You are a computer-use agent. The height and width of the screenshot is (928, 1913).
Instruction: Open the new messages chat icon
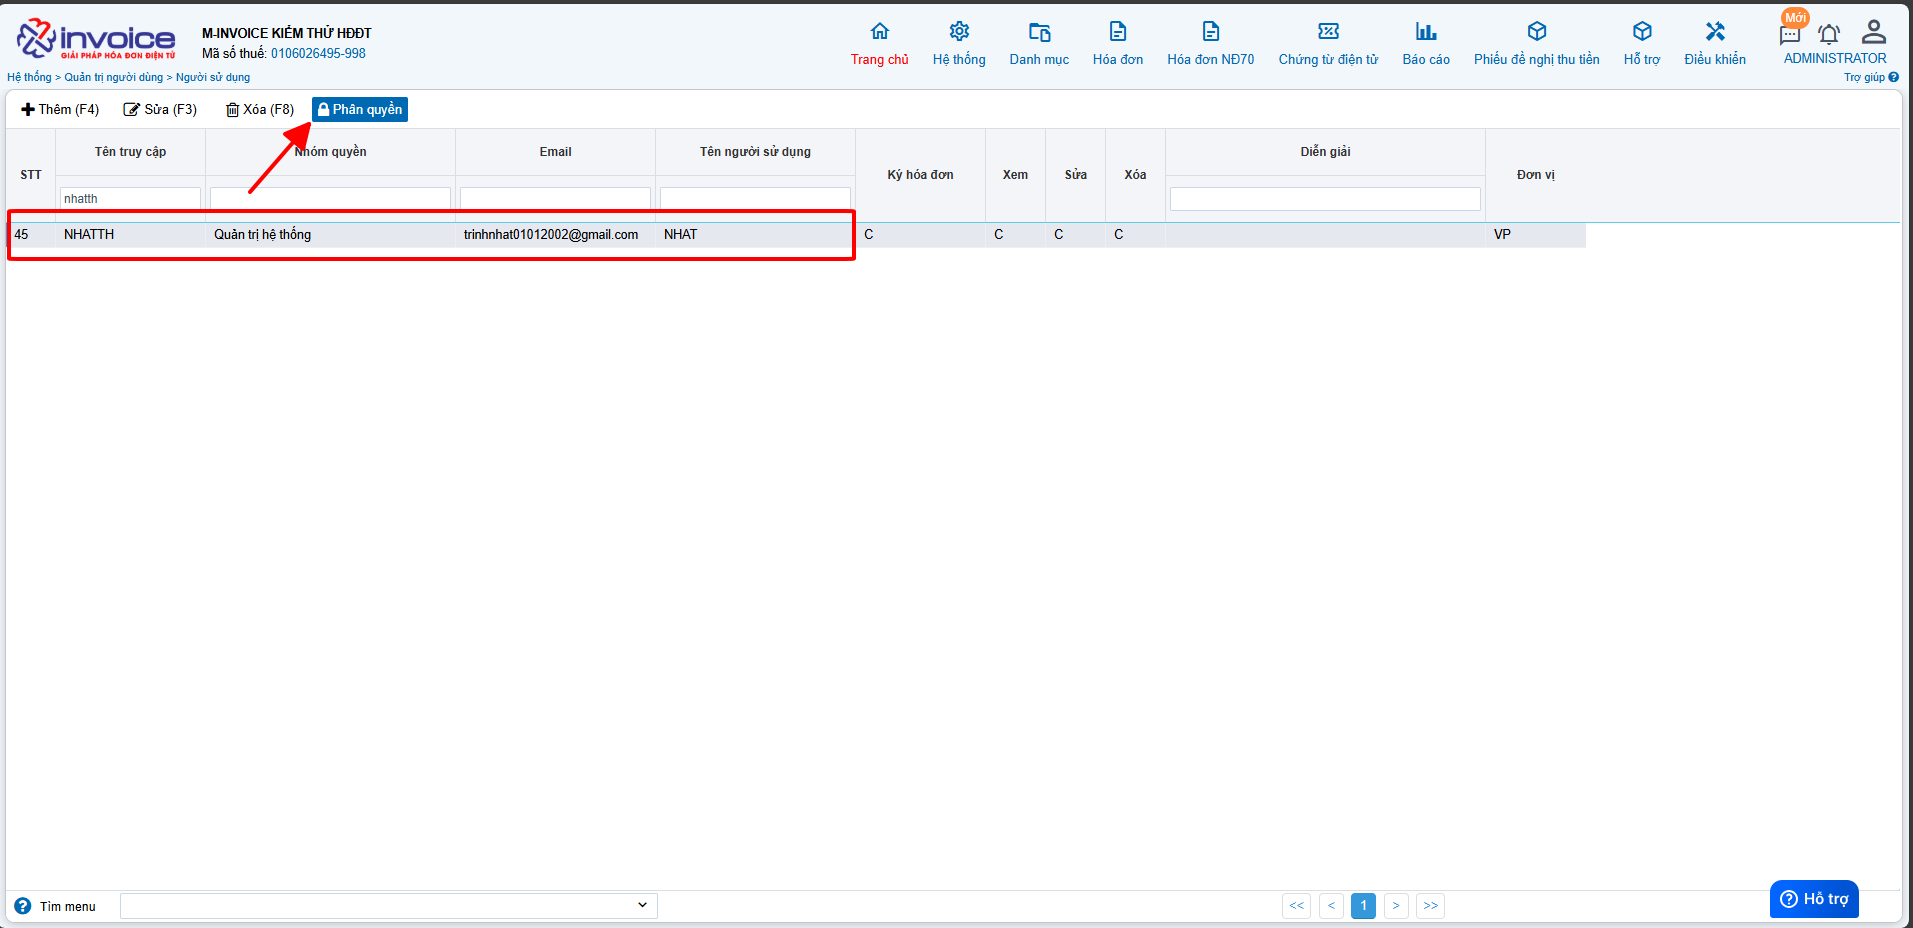(x=1789, y=35)
